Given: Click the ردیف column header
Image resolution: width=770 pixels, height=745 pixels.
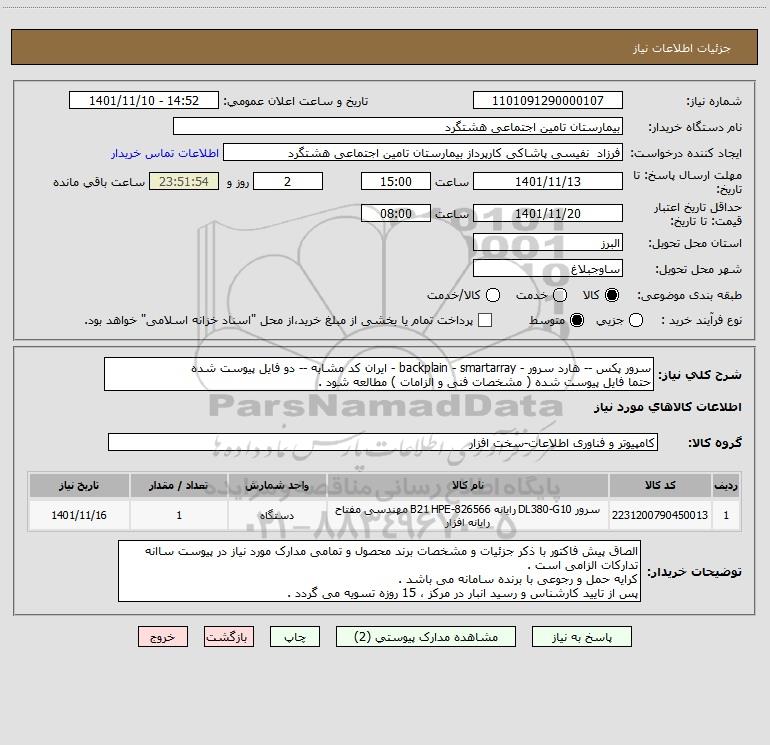Looking at the screenshot, I should coord(726,486).
